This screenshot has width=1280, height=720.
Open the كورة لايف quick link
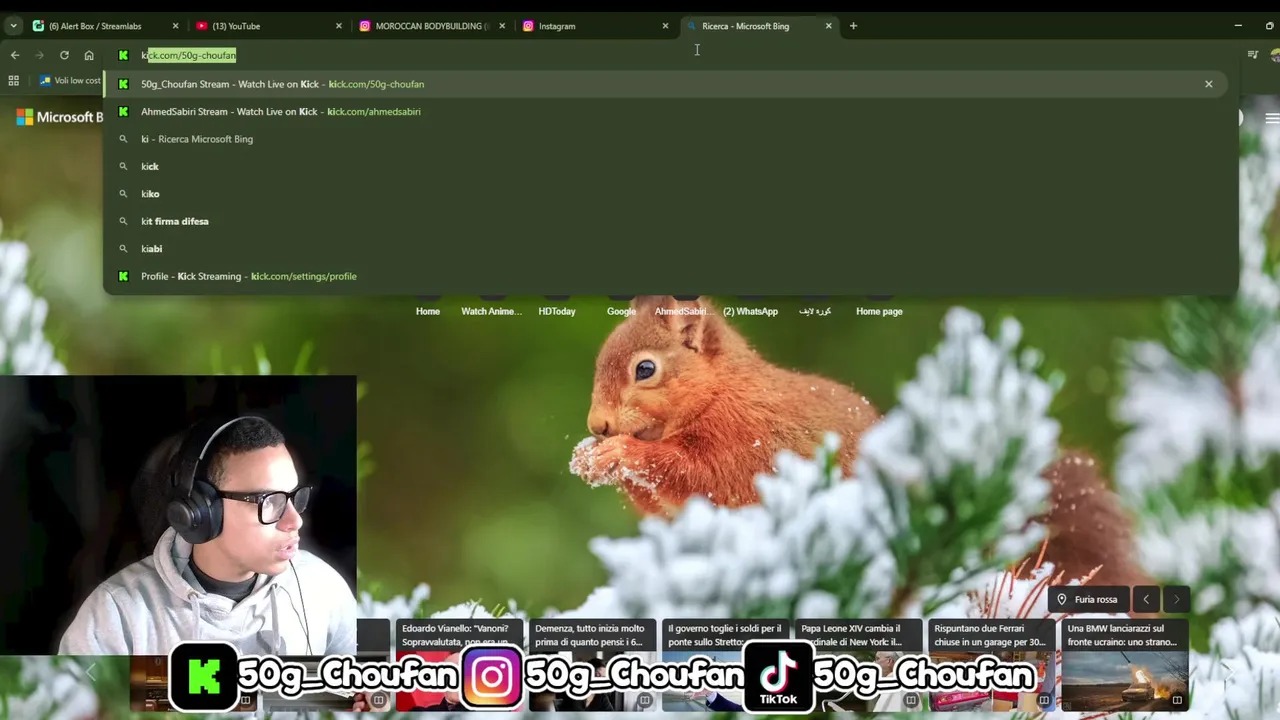pyautogui.click(x=815, y=311)
